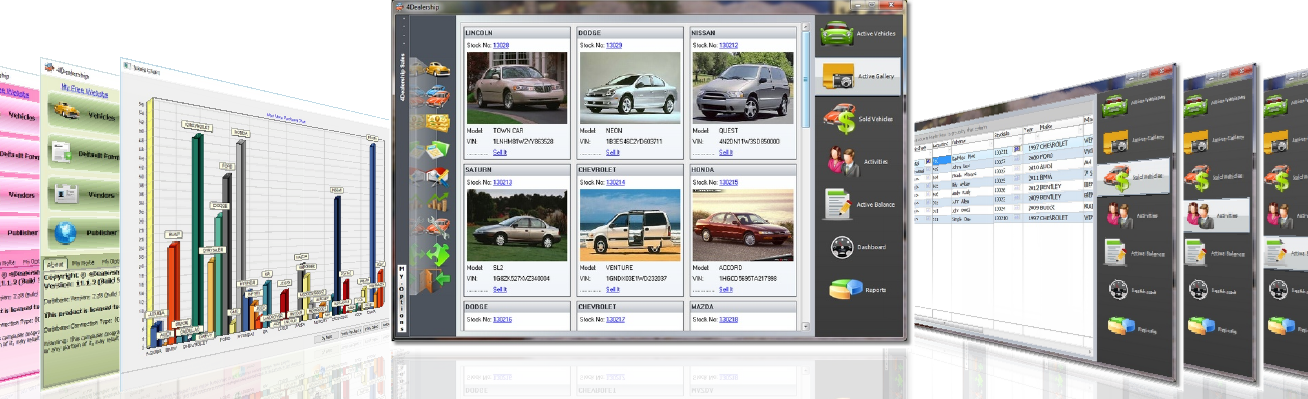Screen dimensions: 1308x399
Task: Select the Nissan Quest photo
Action: [743, 87]
